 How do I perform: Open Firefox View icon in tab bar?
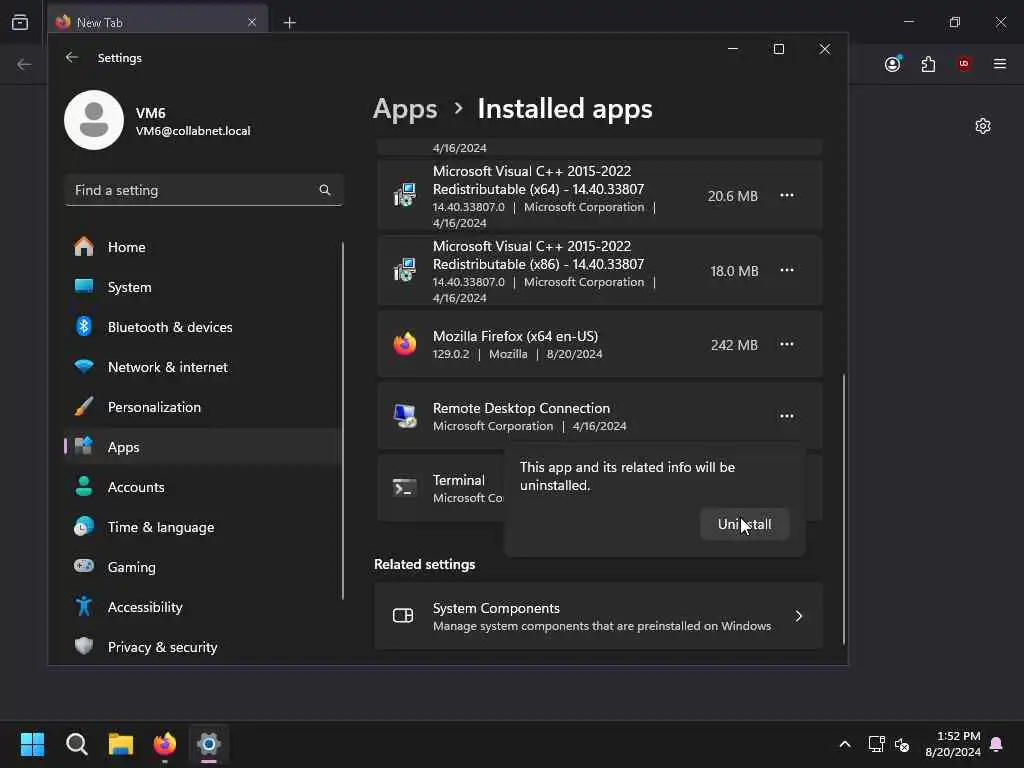pyautogui.click(x=20, y=22)
